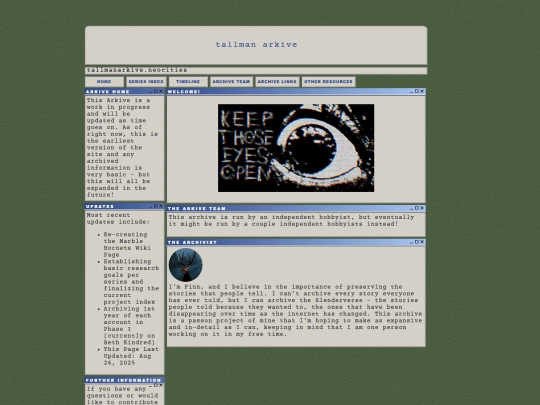The width and height of the screenshot is (540, 405).
Task: Go to the Series Index page
Action: [x=146, y=82]
